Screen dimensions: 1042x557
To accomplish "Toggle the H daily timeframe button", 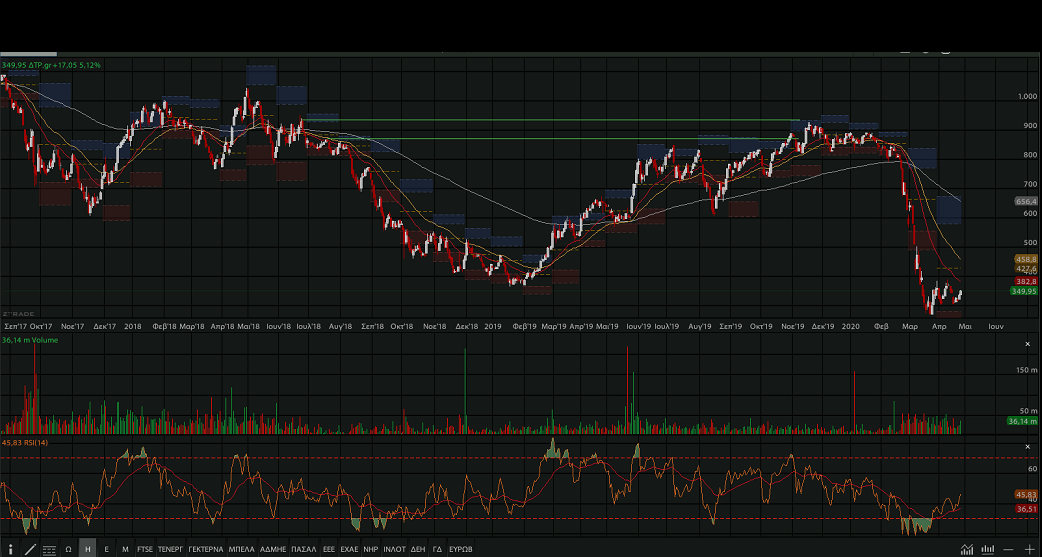I will [87, 549].
